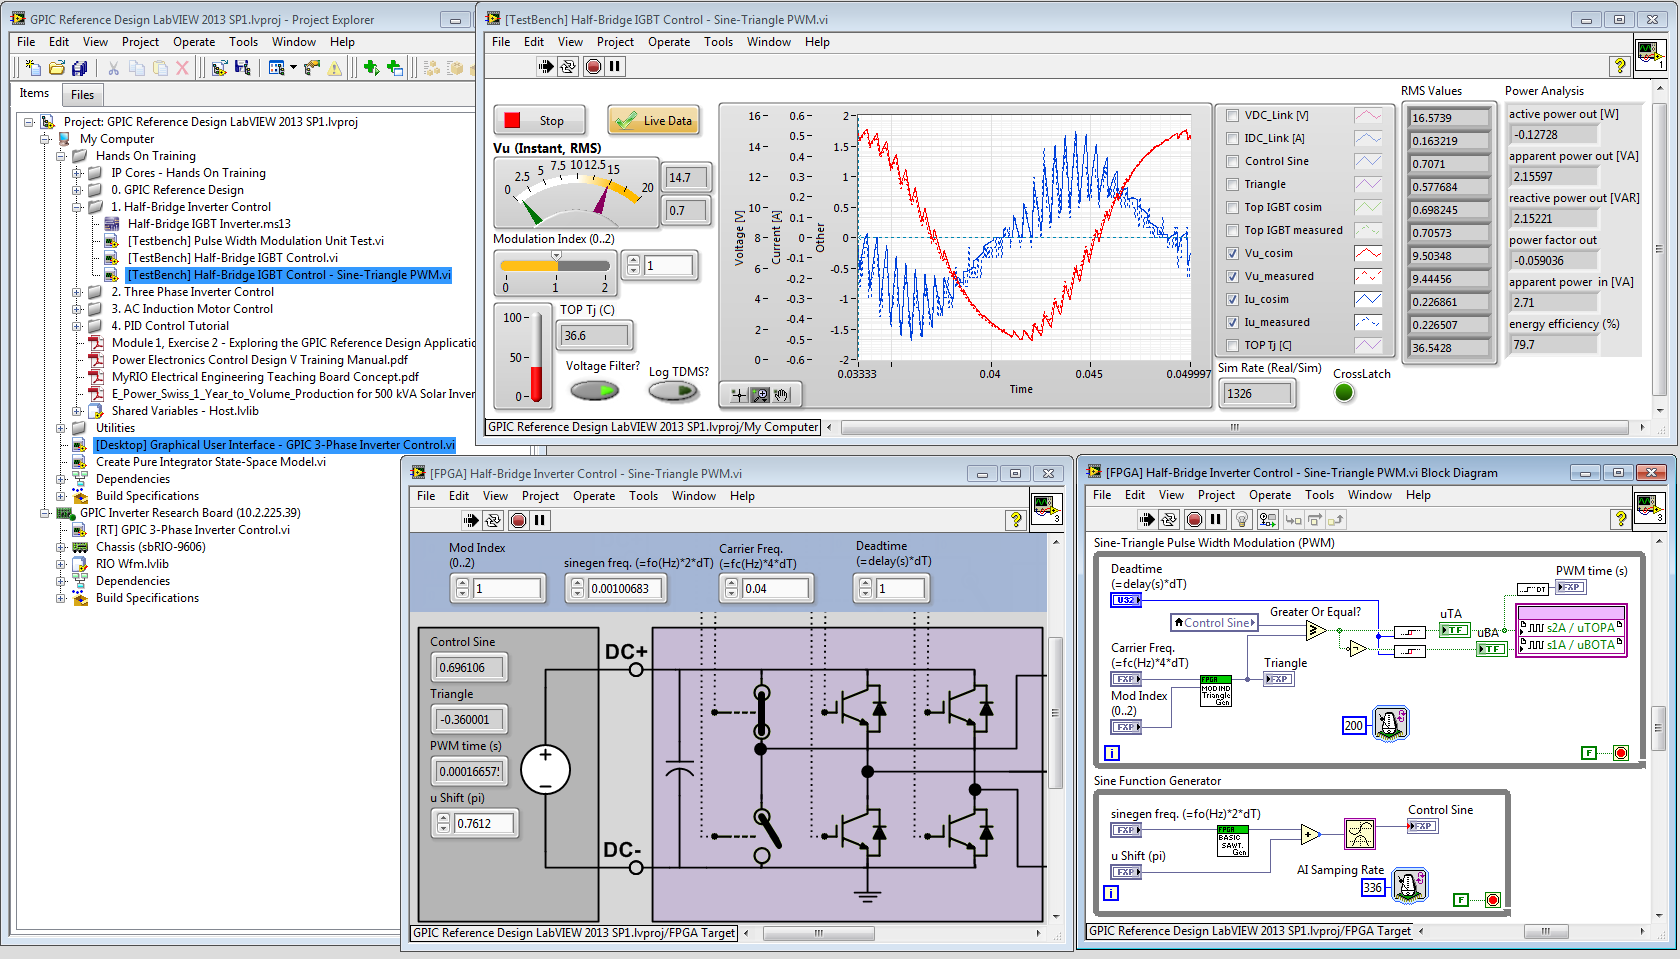The height and width of the screenshot is (959, 1680).
Task: Click Pause icon in TestBench window toolbar
Action: click(x=615, y=66)
